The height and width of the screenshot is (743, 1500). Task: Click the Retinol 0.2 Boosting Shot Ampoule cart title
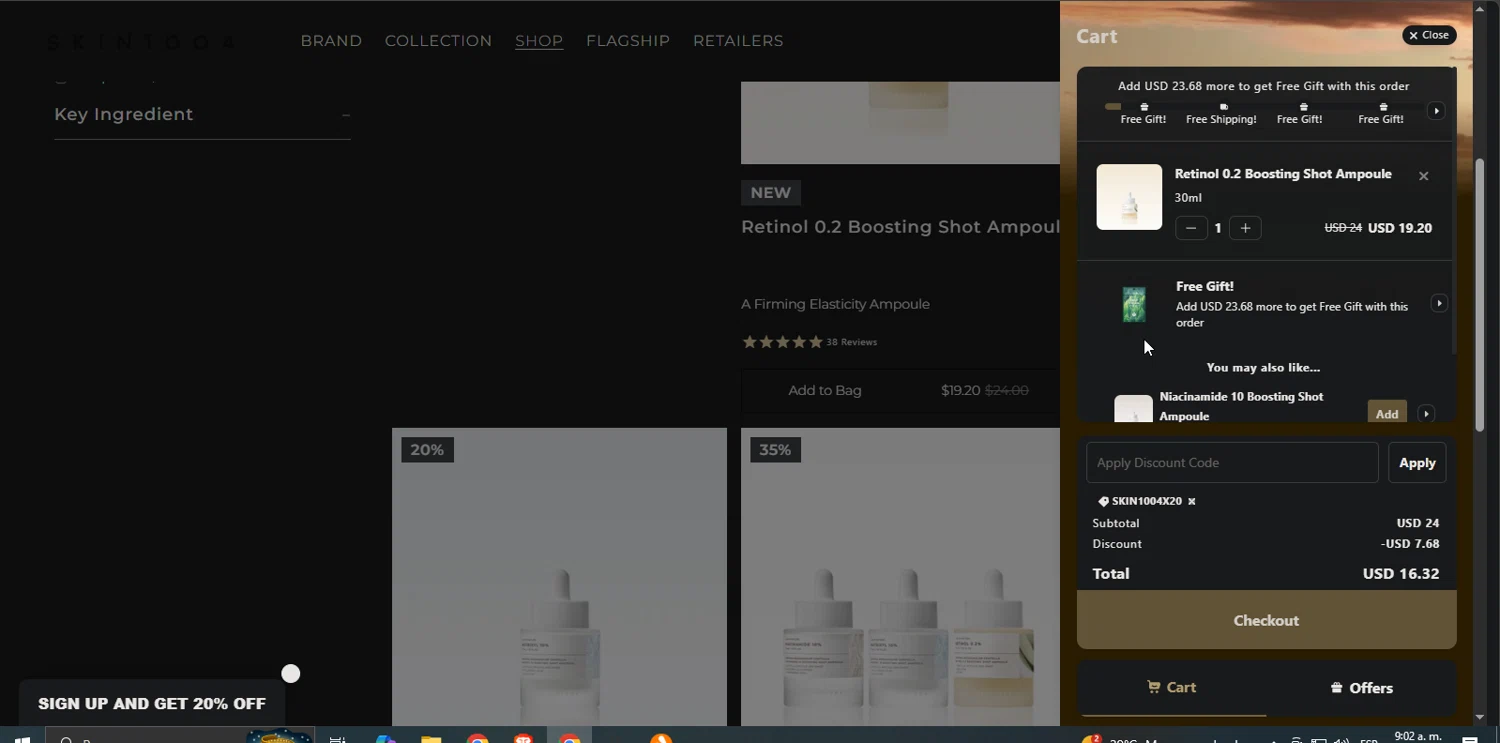(1283, 174)
